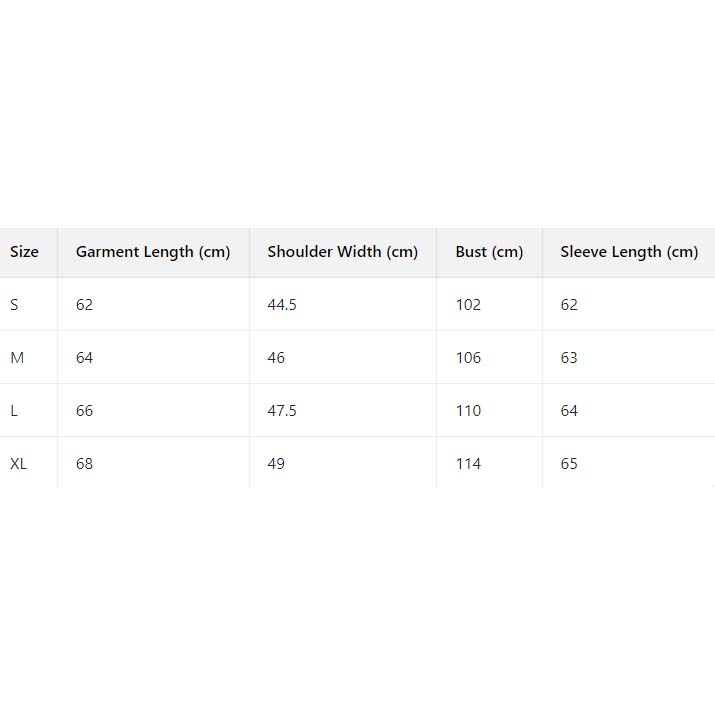
Task: Select the XL size row label
Action: coord(18,464)
